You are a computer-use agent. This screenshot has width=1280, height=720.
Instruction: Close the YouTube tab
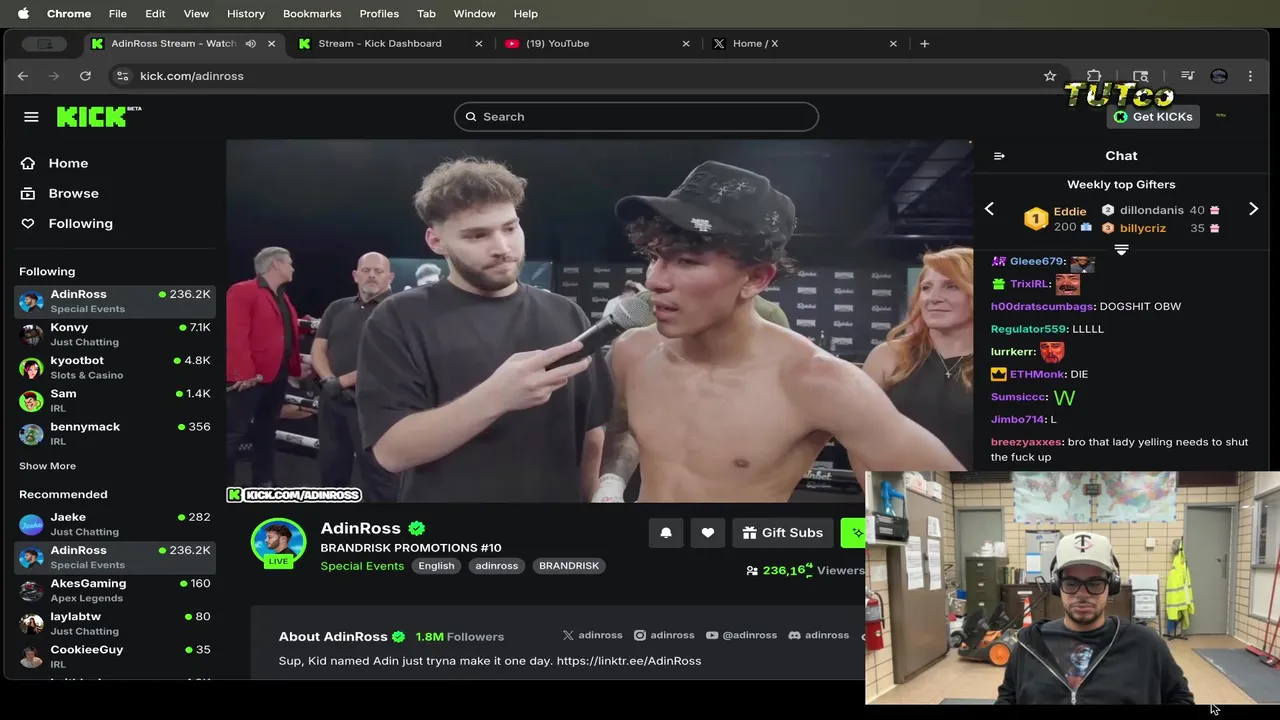coord(686,44)
